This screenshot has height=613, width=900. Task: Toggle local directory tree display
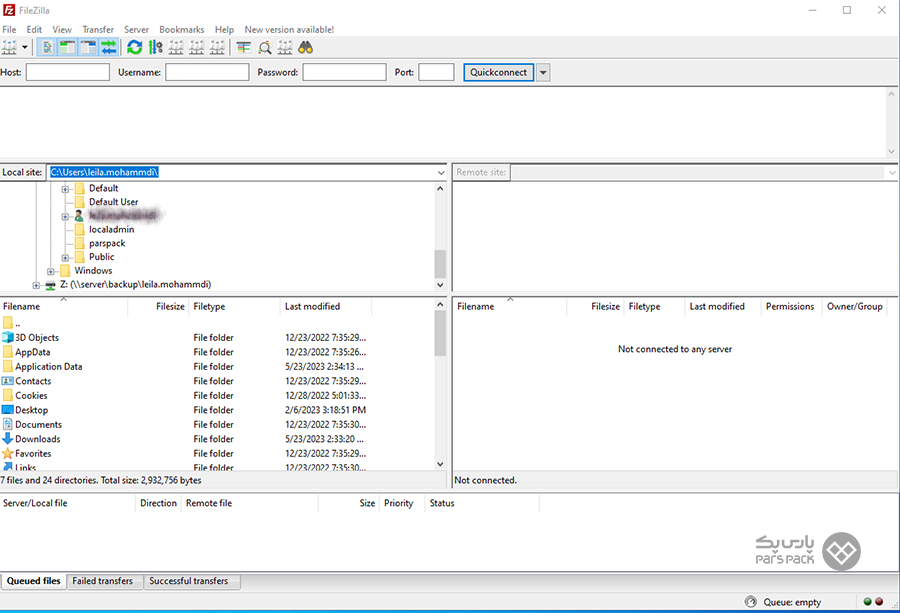click(x=68, y=48)
